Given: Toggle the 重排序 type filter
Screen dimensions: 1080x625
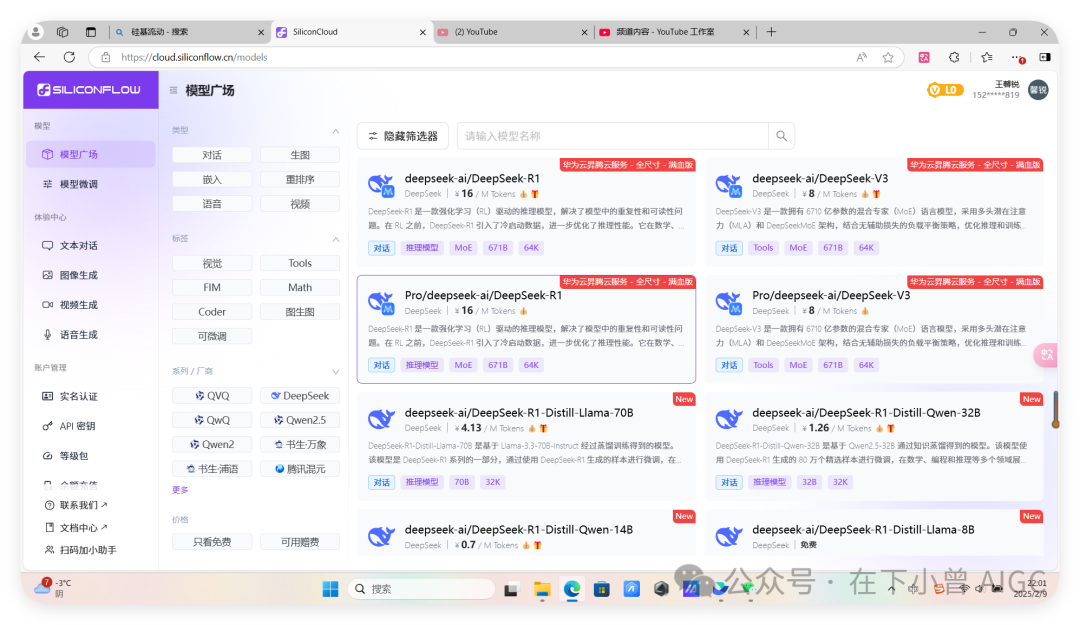Looking at the screenshot, I should [x=300, y=179].
